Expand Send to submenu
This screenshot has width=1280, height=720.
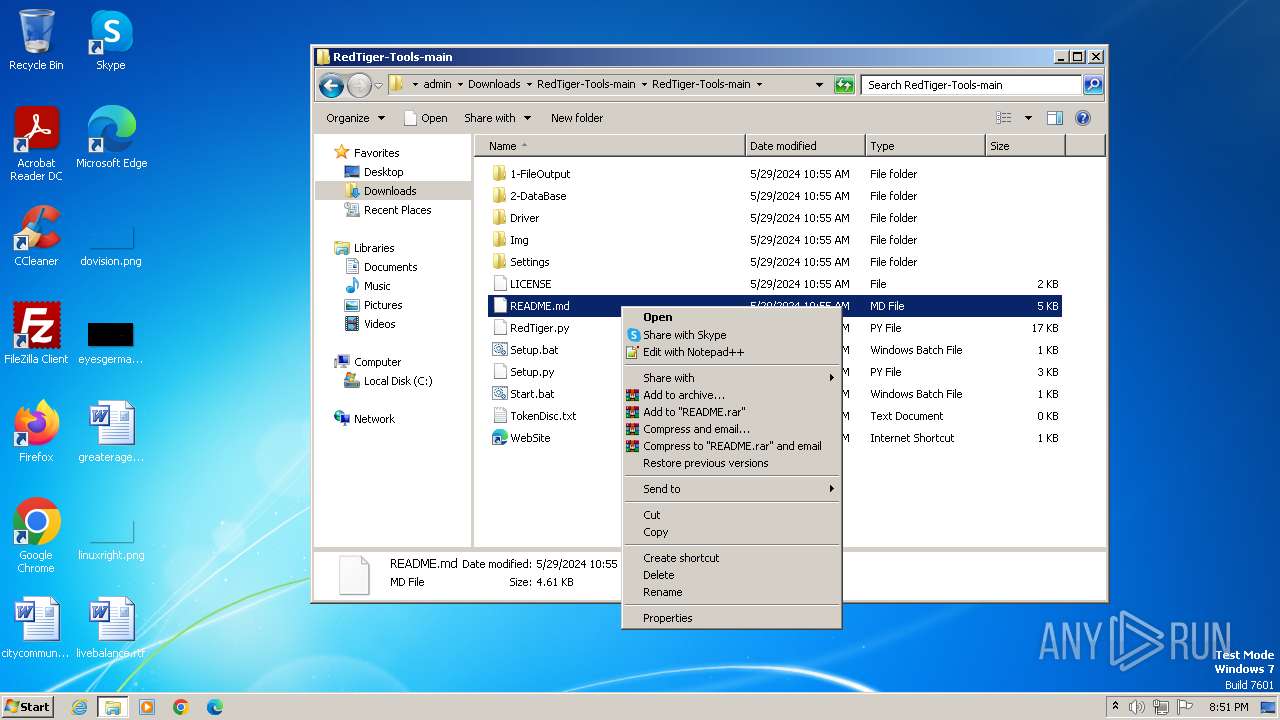[730, 489]
